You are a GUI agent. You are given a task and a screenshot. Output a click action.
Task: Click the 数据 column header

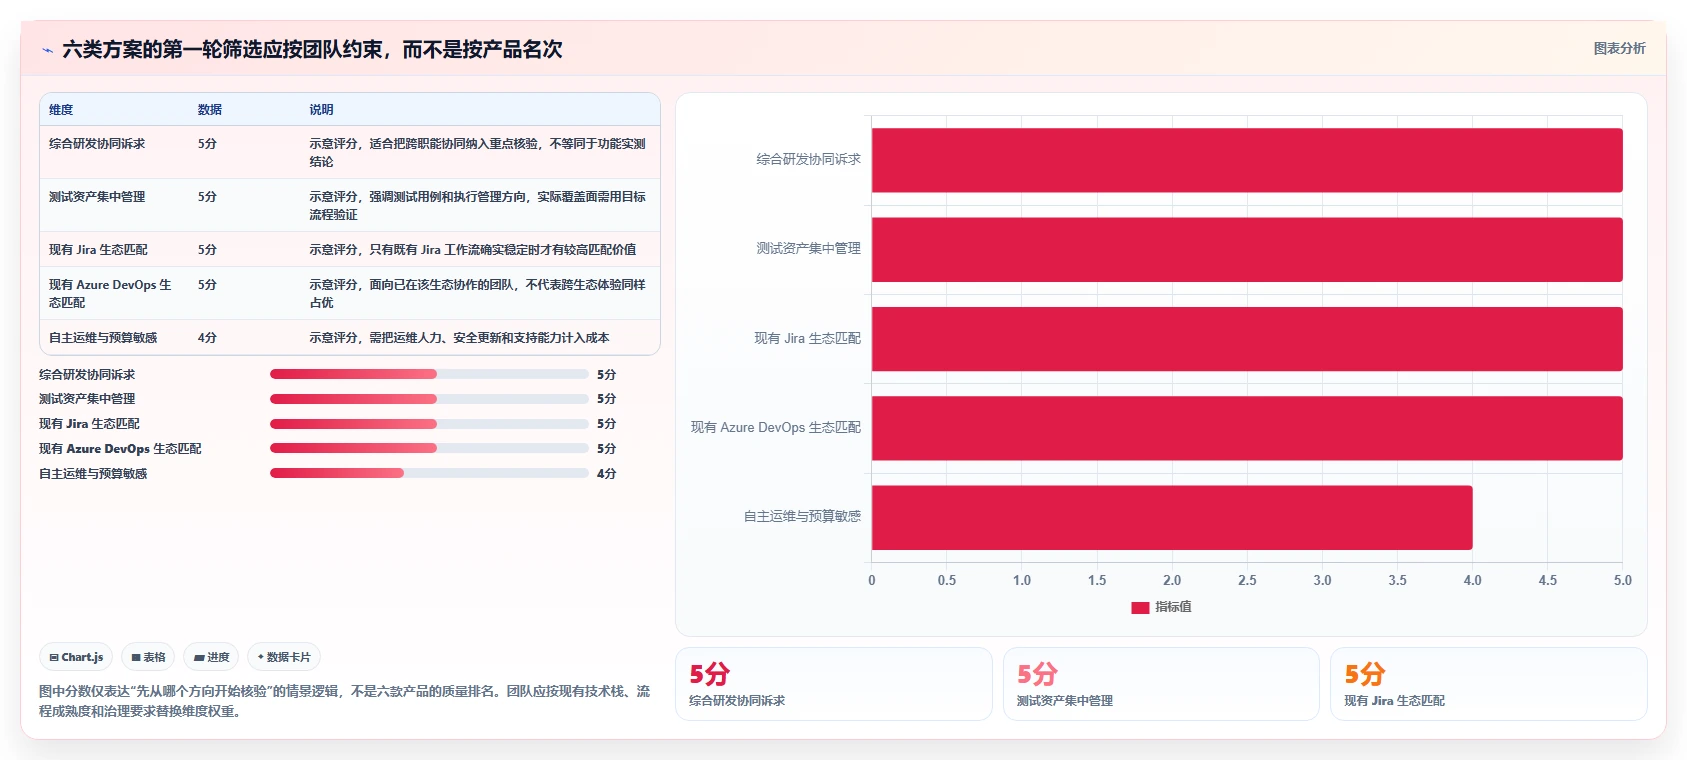tap(210, 110)
